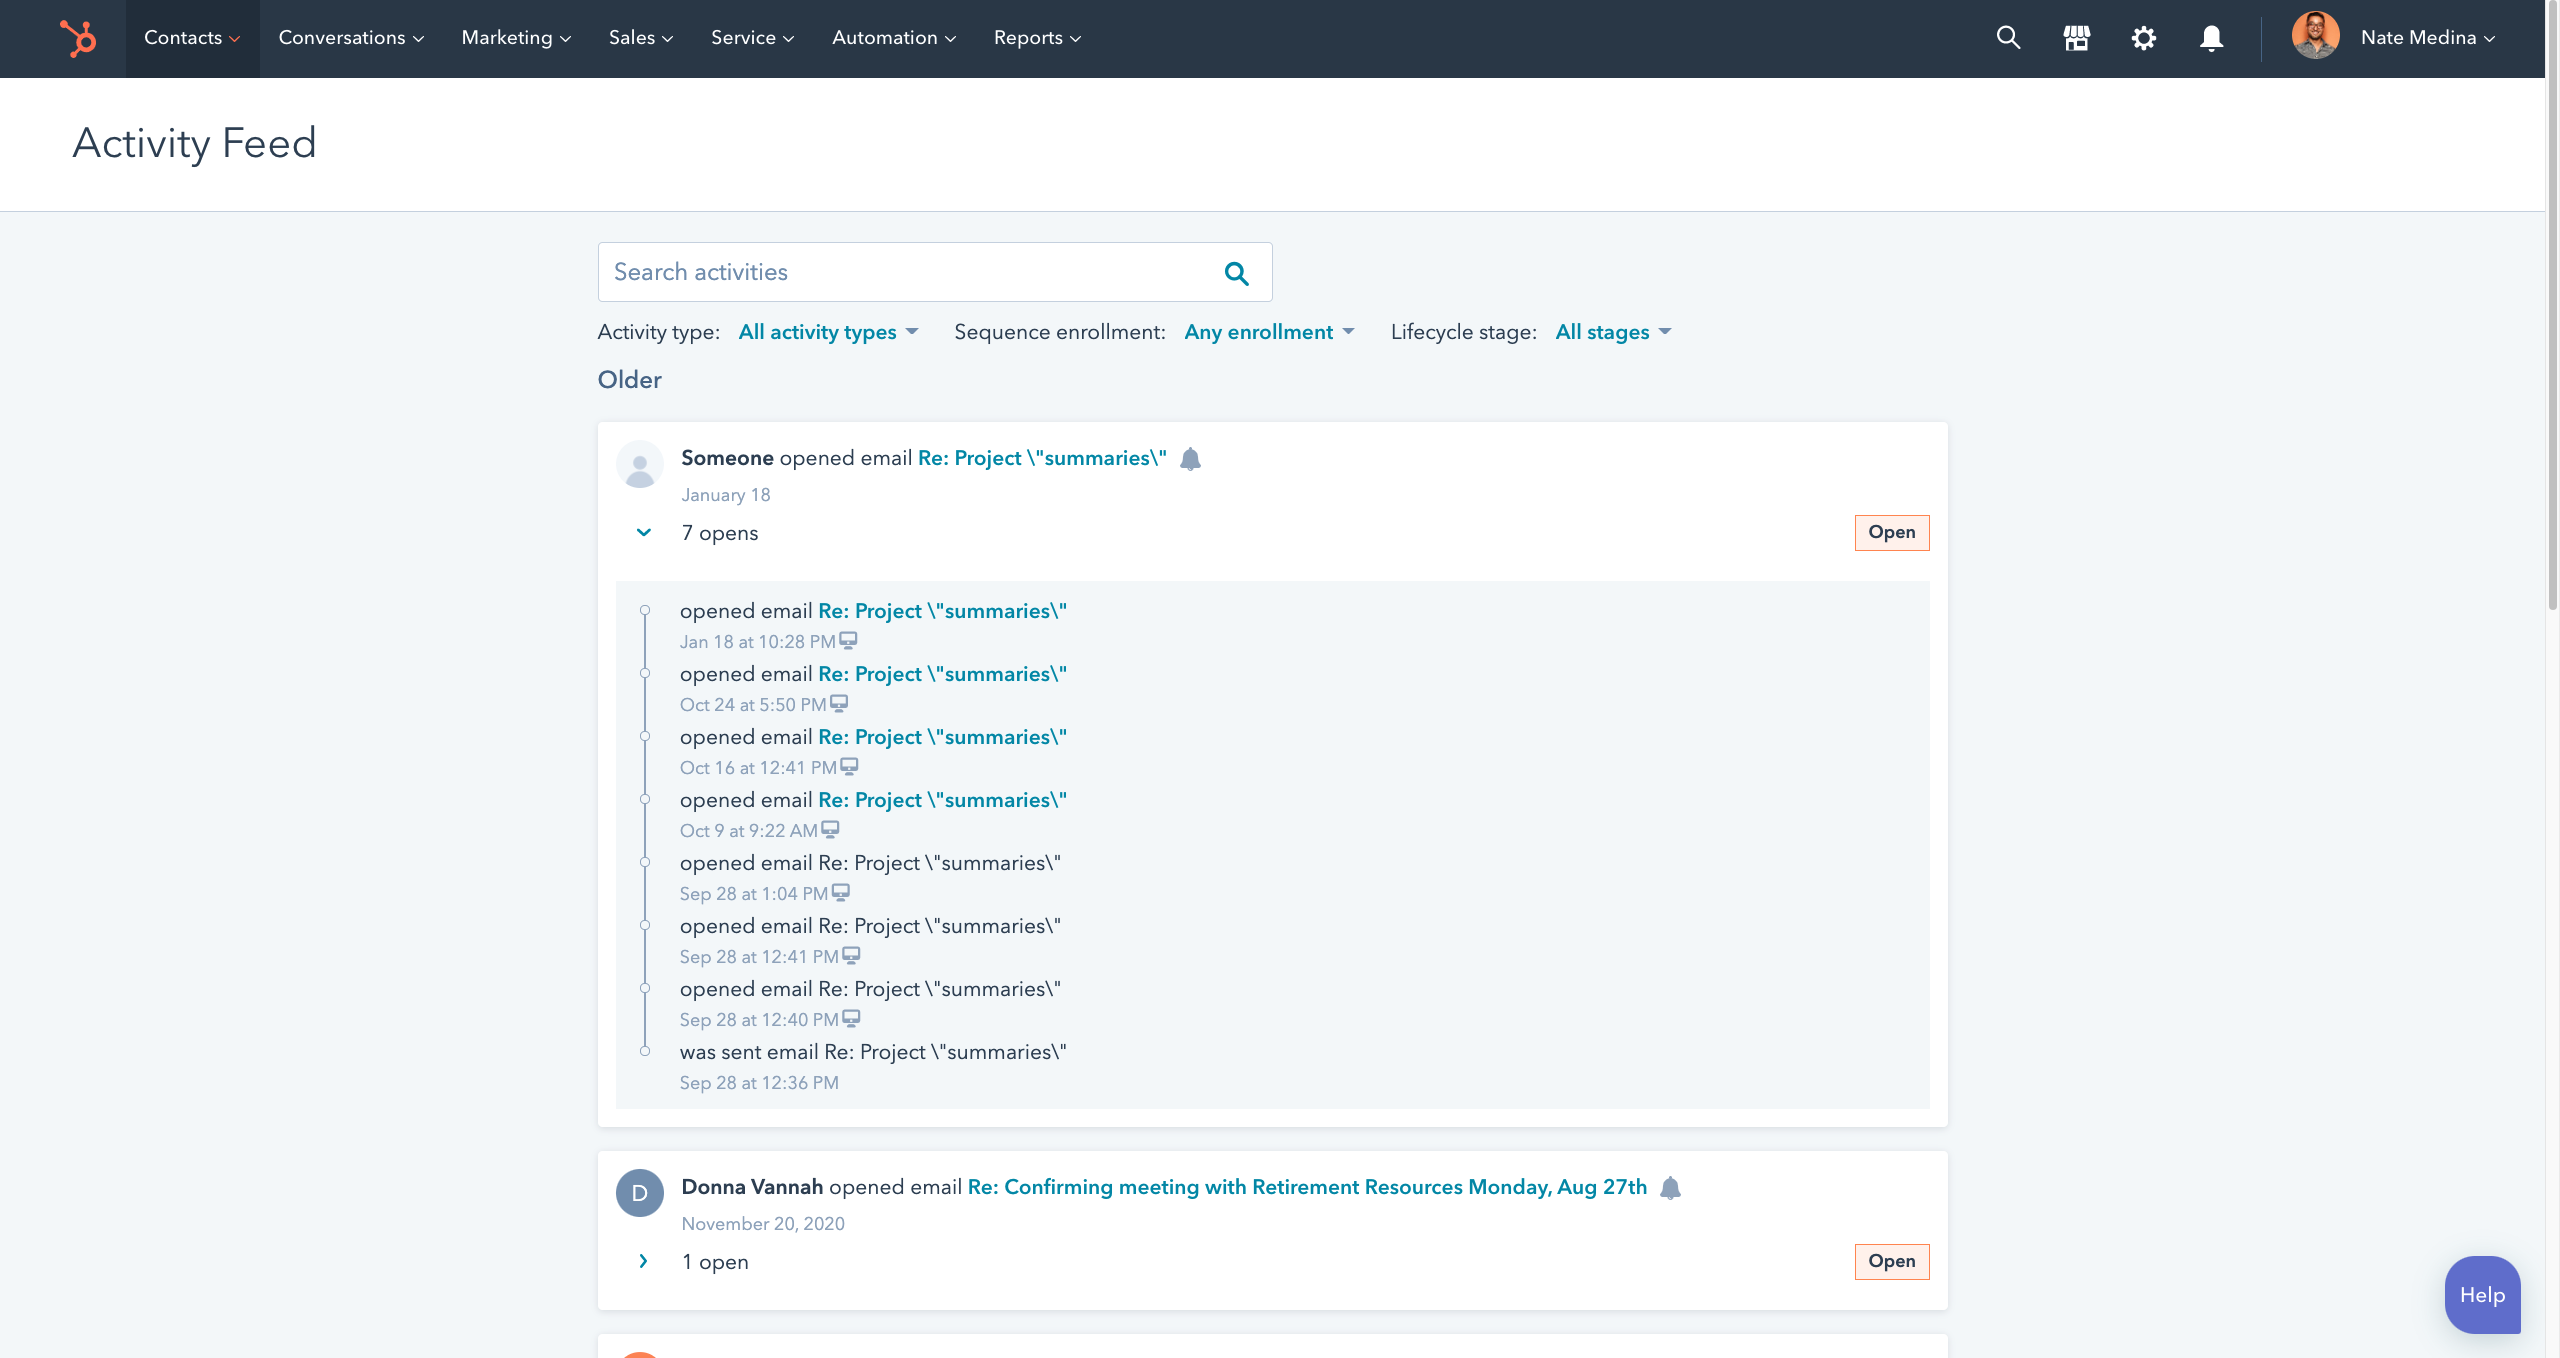Open the settings gear icon
This screenshot has width=2560, height=1358.
tap(2143, 38)
